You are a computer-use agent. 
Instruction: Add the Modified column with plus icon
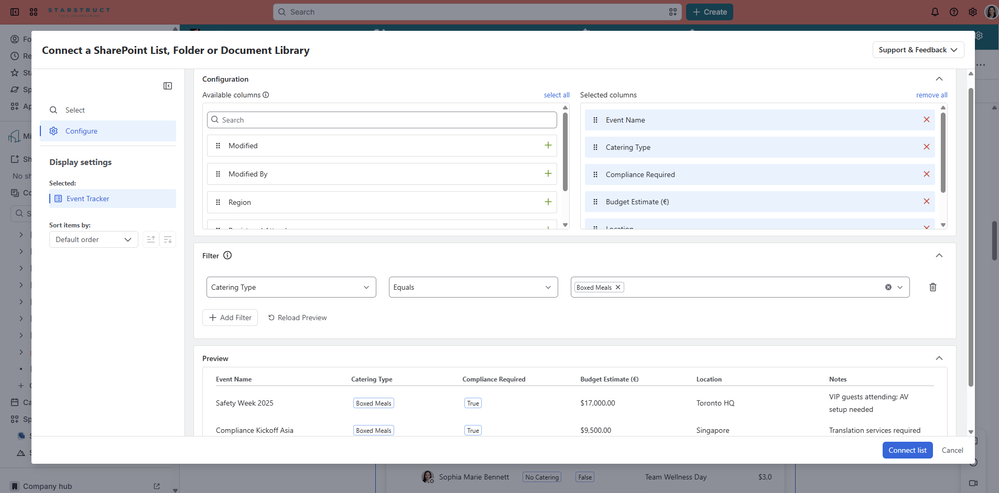point(548,145)
